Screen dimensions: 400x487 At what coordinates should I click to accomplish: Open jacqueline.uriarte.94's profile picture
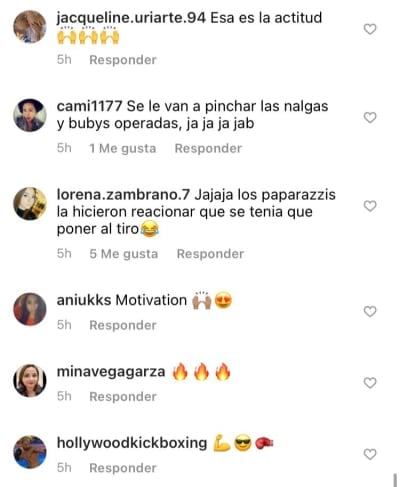coord(30,27)
